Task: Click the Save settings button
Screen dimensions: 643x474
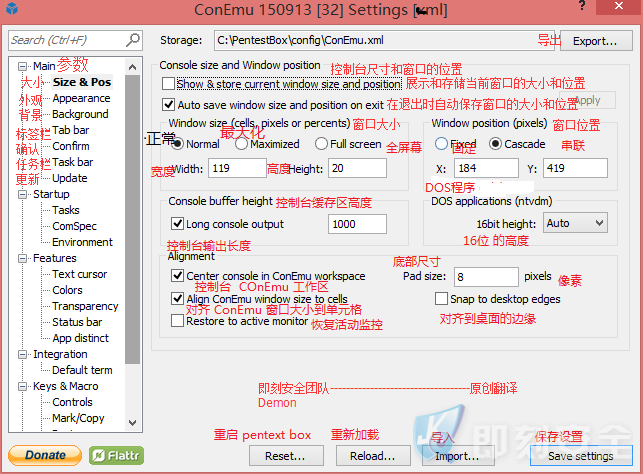Action: (x=581, y=456)
